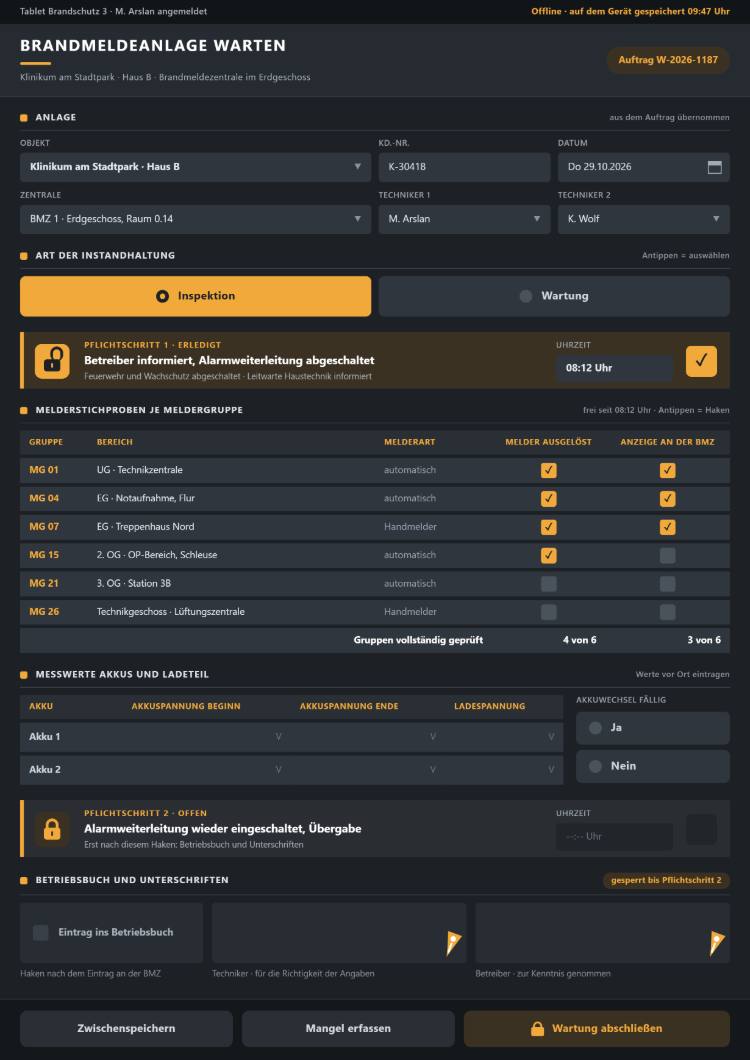Click the Kd.-Nr. field K-30418
The width and height of the screenshot is (750, 1060).
[465, 167]
